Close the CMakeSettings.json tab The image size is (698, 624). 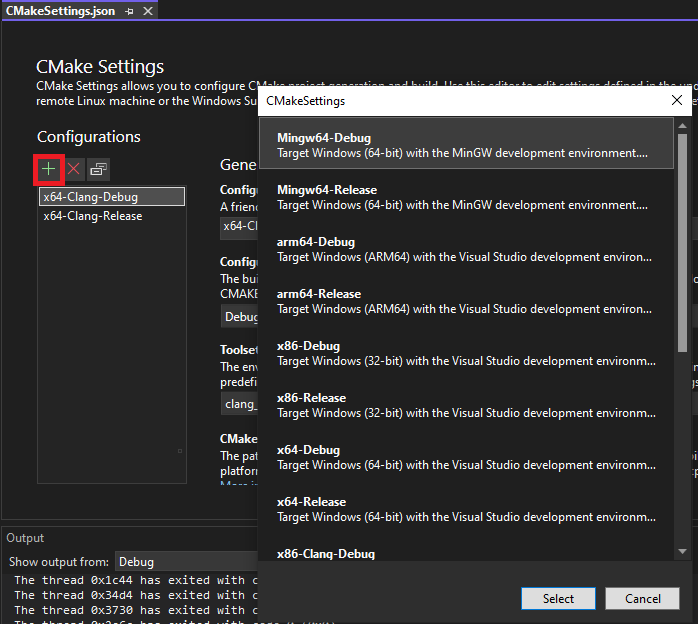coord(148,11)
